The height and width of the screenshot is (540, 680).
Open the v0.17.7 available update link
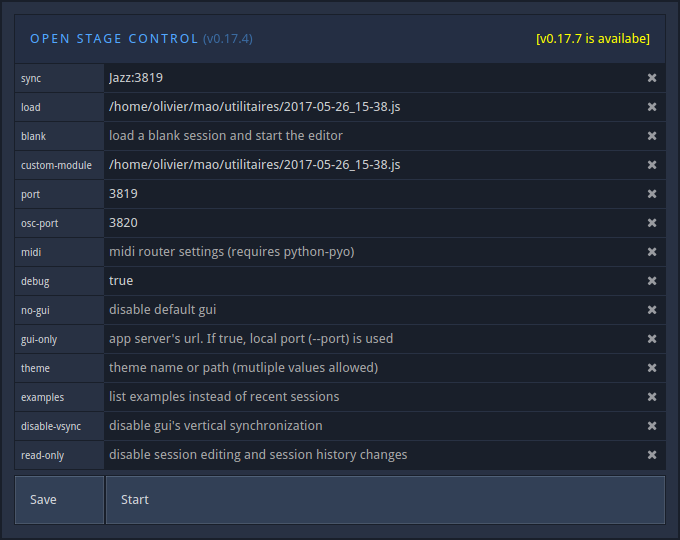593,39
